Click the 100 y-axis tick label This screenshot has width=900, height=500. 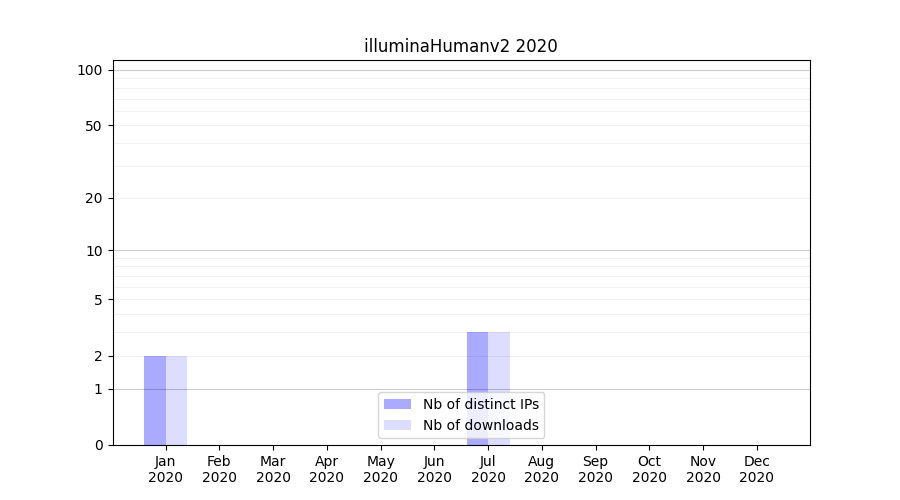tap(90, 70)
